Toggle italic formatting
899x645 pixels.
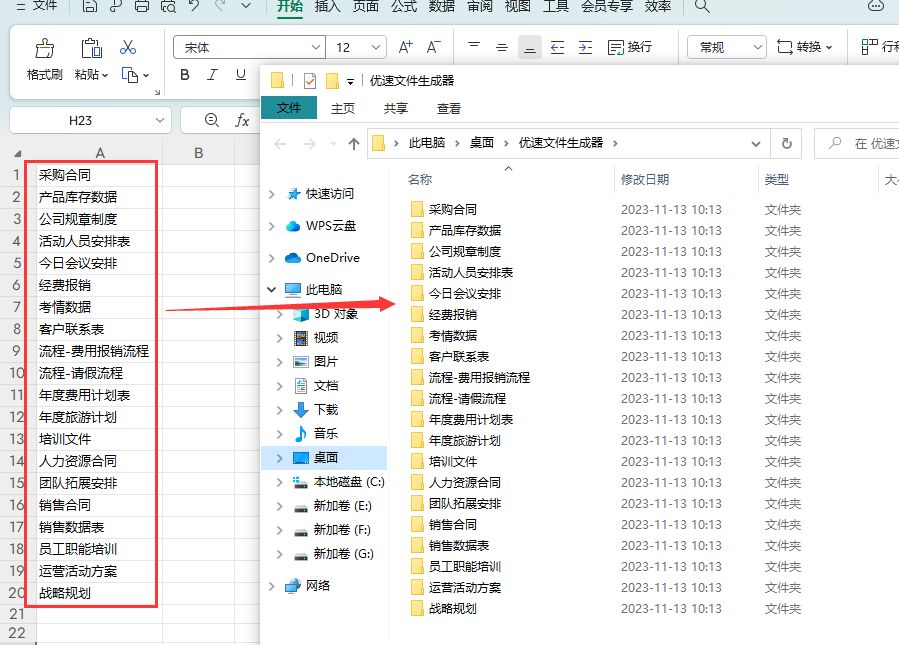(x=213, y=75)
